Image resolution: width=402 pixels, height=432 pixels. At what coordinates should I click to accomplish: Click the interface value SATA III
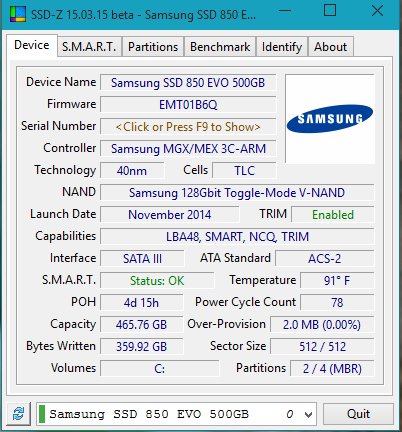(142, 259)
